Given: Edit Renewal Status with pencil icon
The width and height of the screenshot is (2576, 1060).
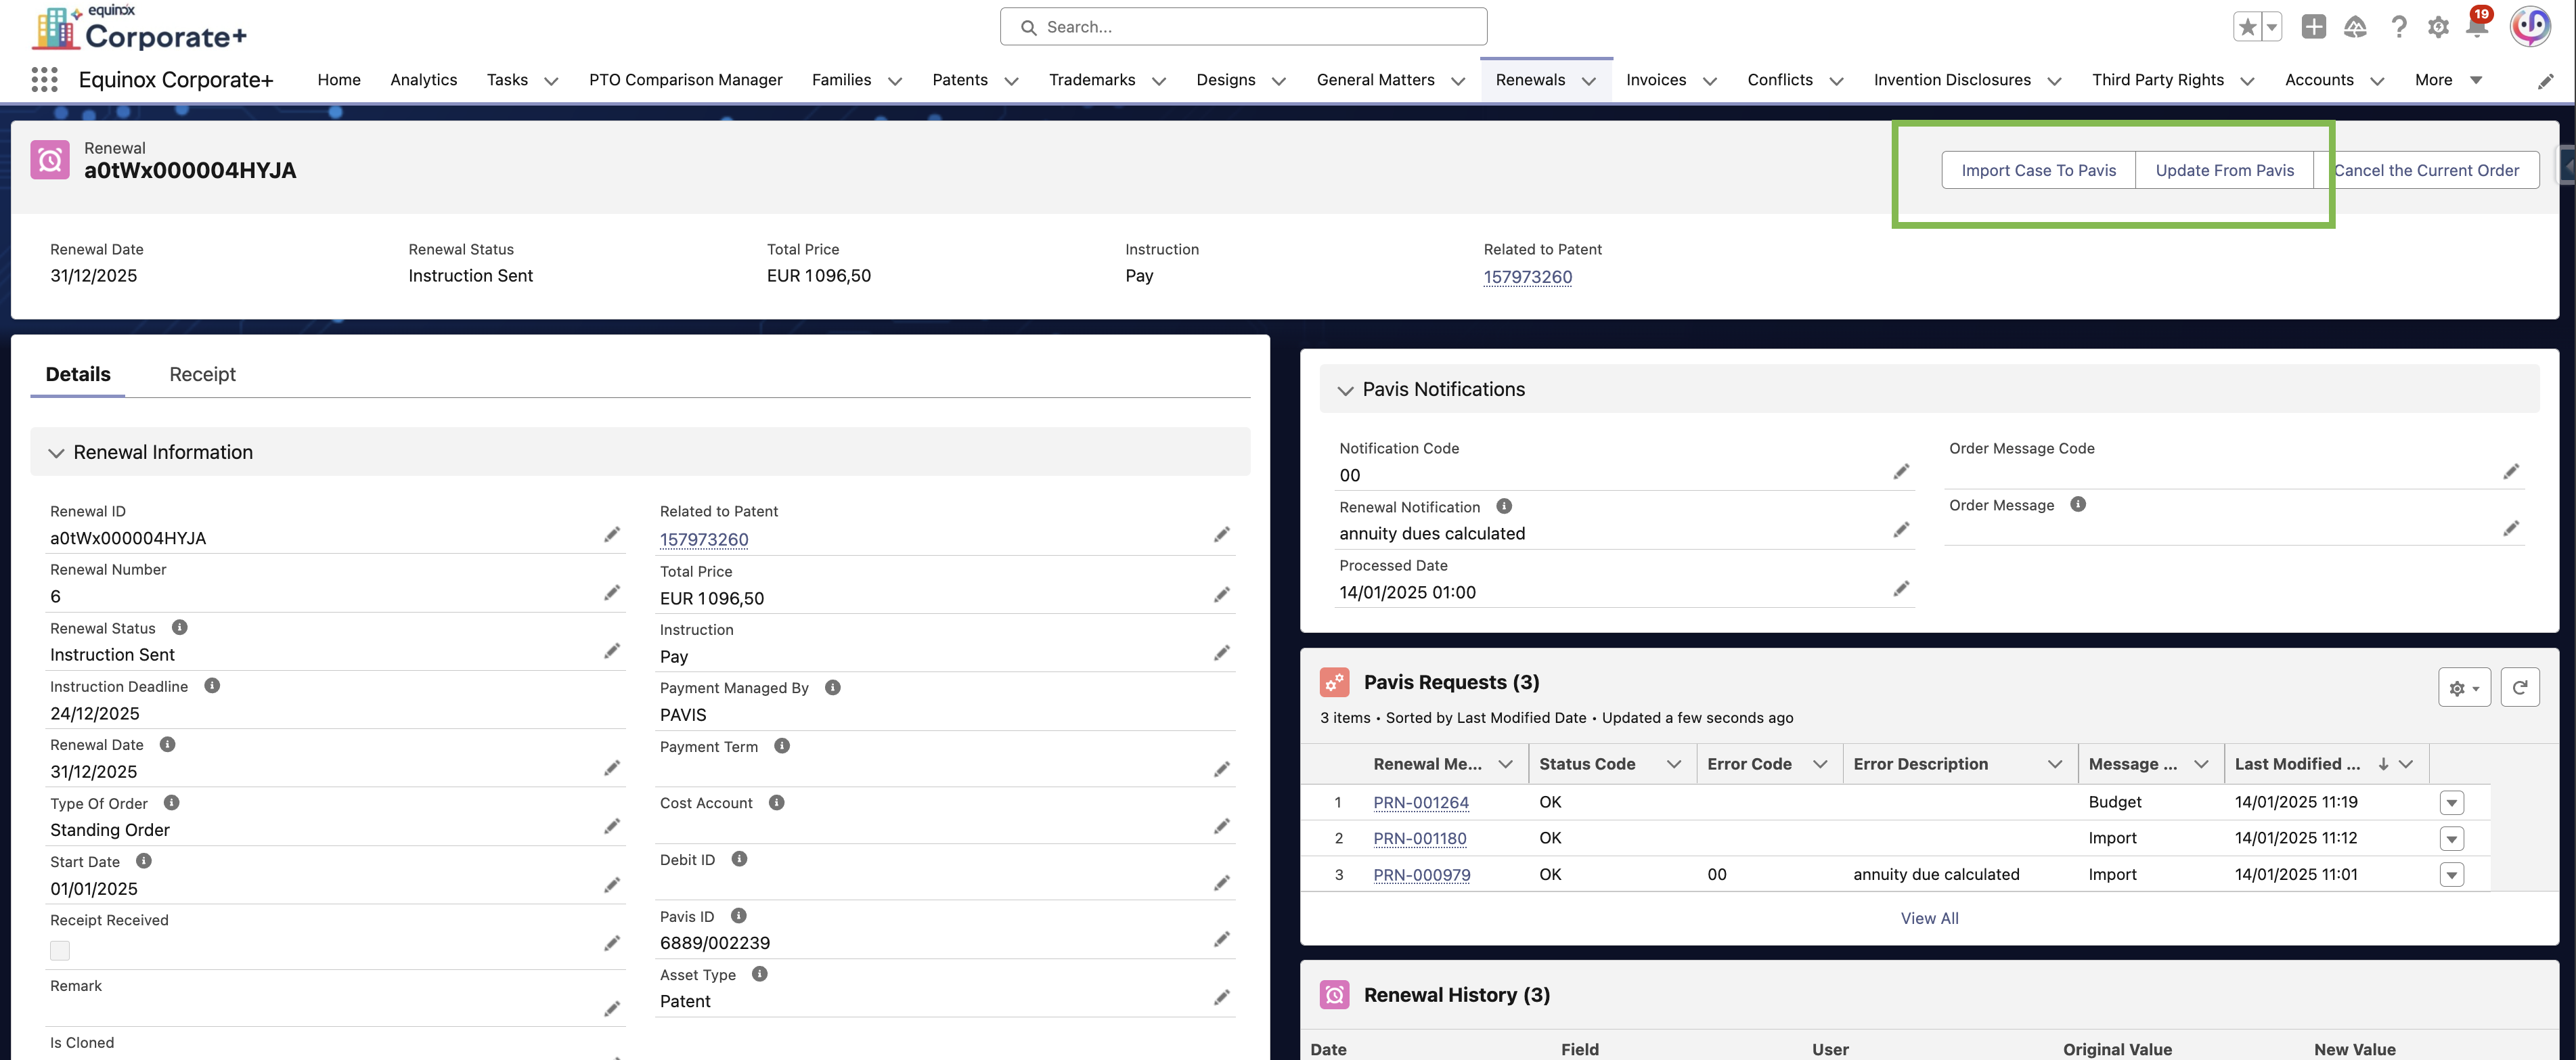Looking at the screenshot, I should 612,652.
